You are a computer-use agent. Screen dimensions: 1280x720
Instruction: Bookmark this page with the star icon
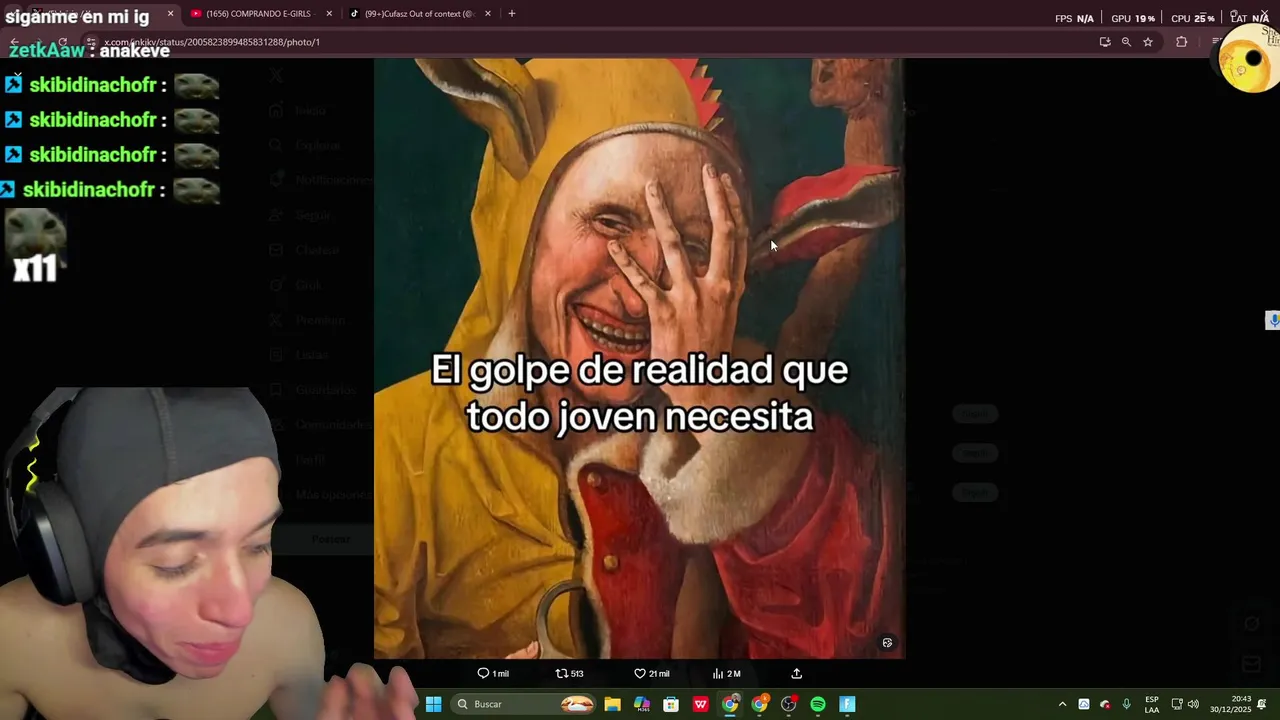pyautogui.click(x=1148, y=42)
